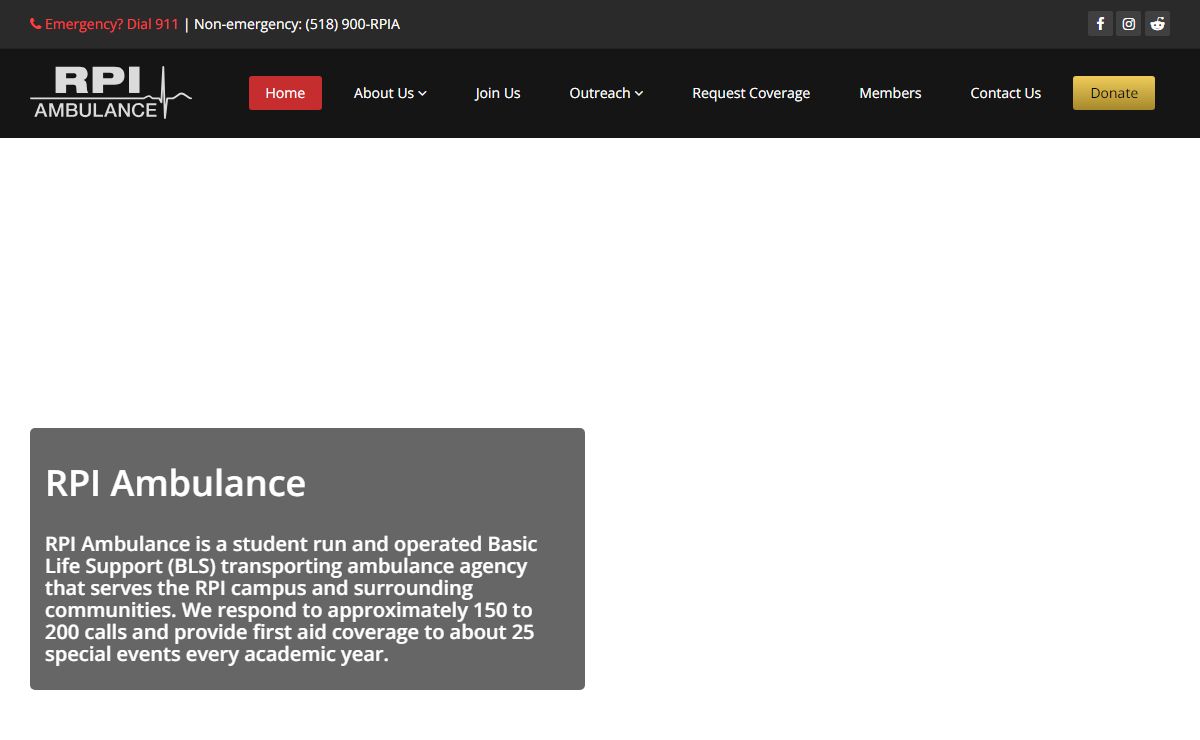
Task: Click the red phone icon beside Emergency
Action: click(36, 24)
